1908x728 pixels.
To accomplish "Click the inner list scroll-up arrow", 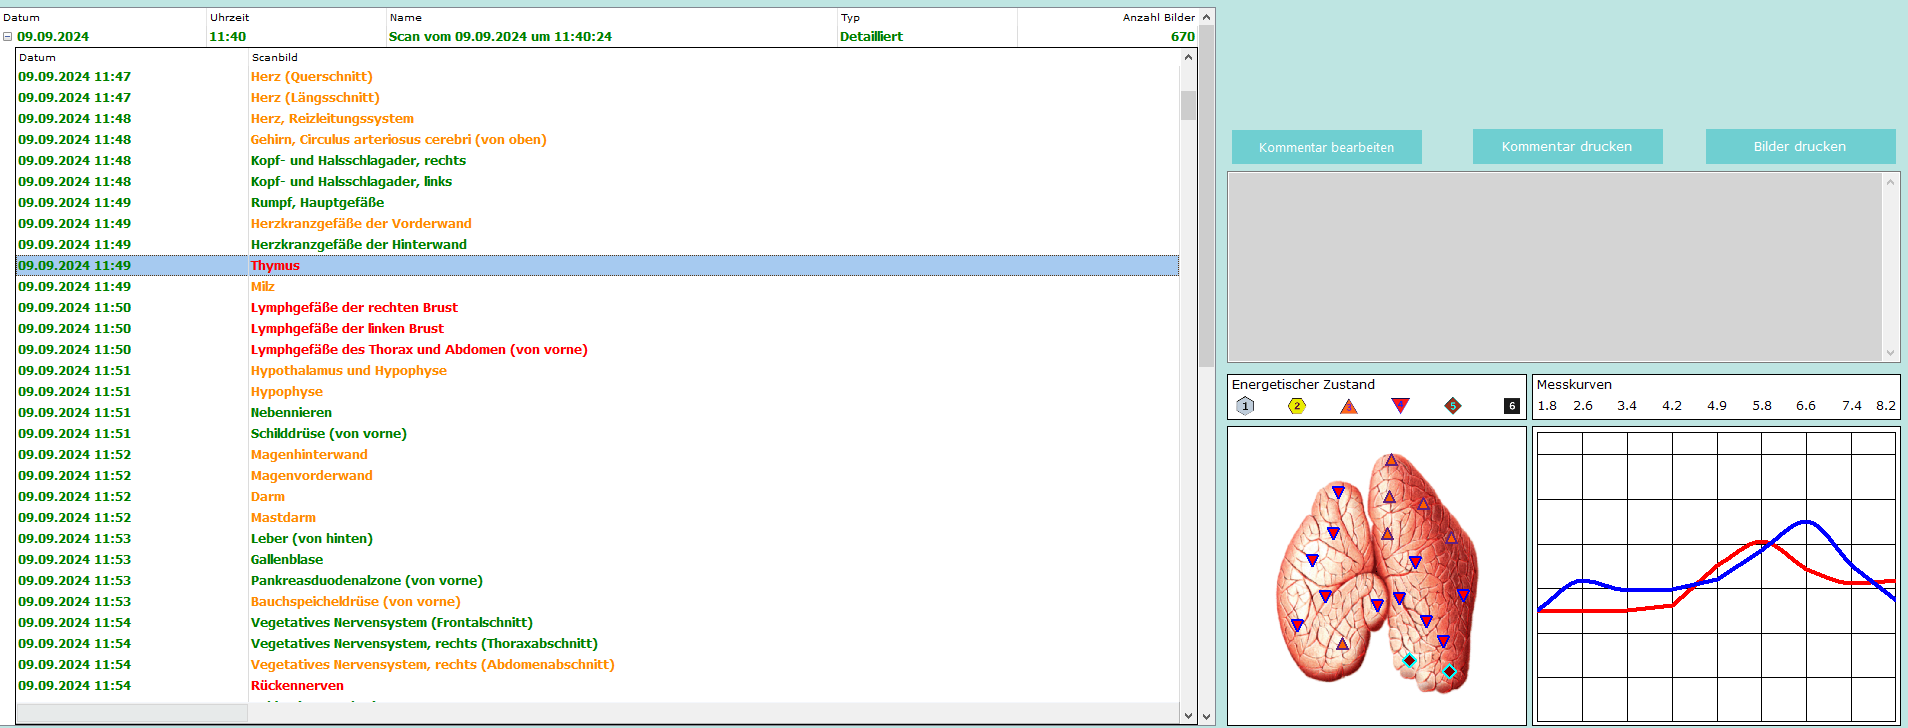I will click(x=1188, y=57).
